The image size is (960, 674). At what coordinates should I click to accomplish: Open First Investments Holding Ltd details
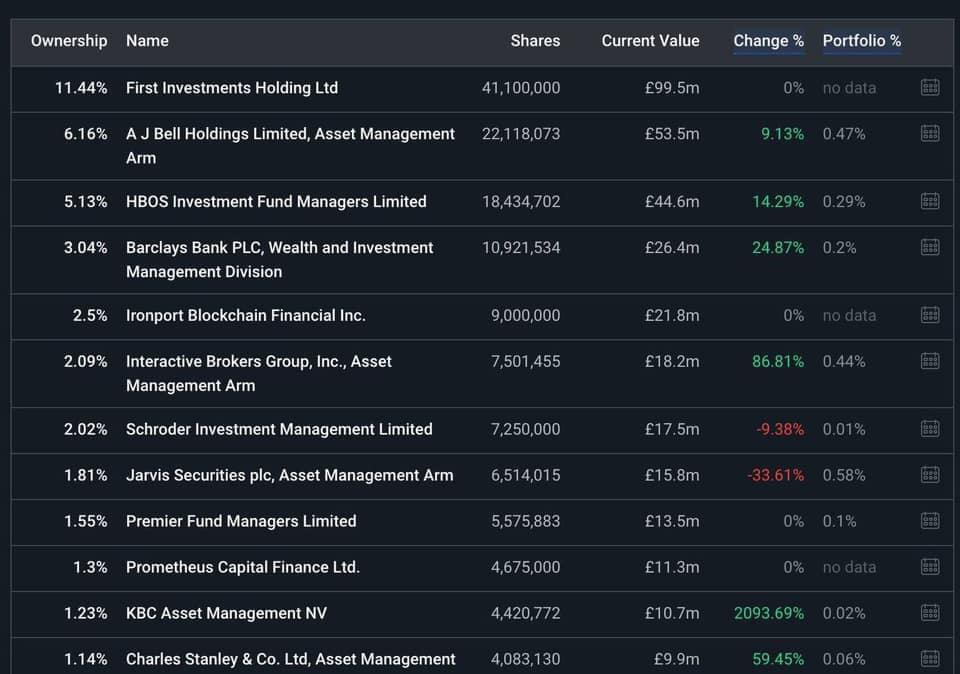pos(231,87)
